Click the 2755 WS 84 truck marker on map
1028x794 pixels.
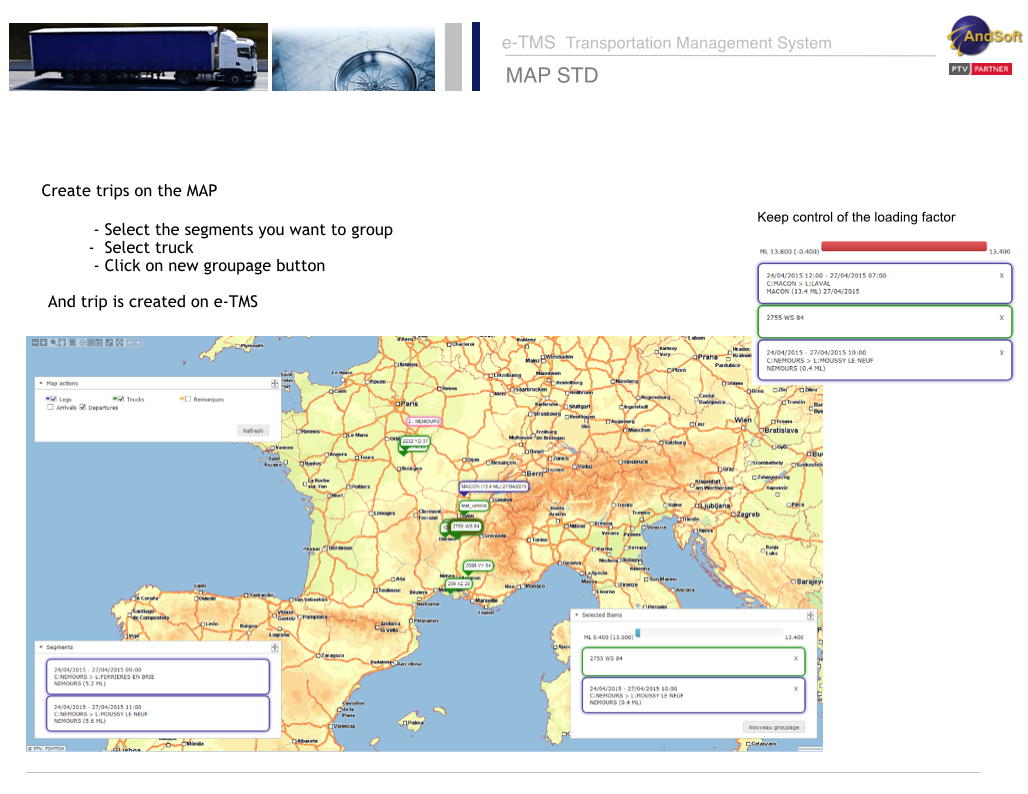[466, 526]
